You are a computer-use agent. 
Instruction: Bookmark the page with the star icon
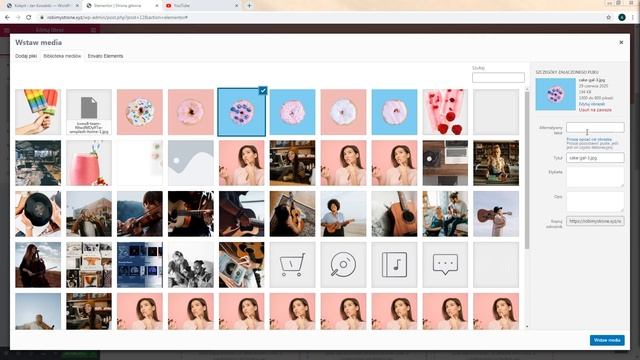click(609, 18)
